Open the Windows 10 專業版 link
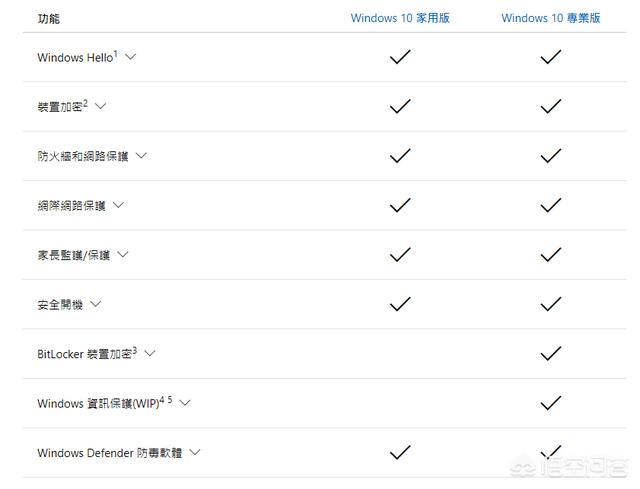Image resolution: width=640 pixels, height=489 pixels. (x=550, y=18)
